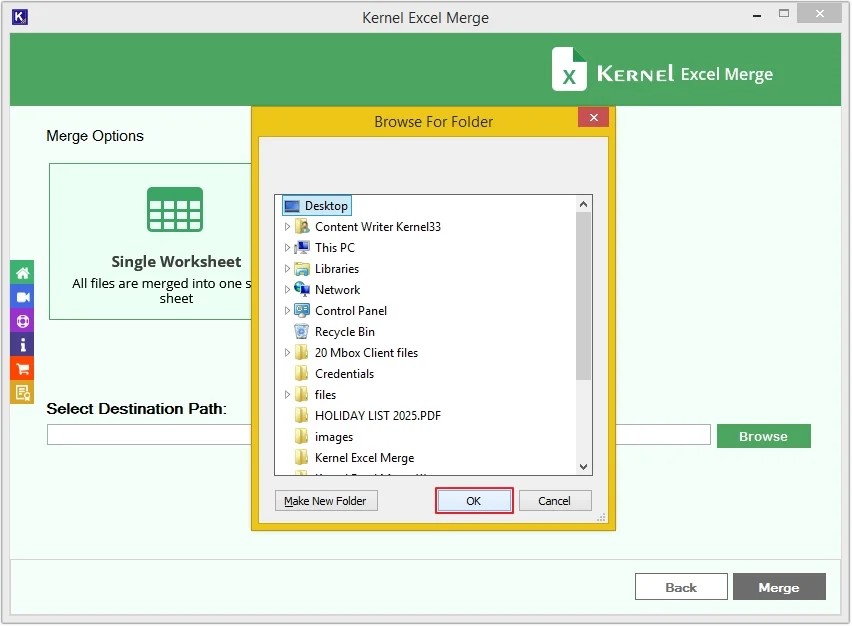Click the Content Writer Kernel33 user folder icon
The width and height of the screenshot is (852, 626).
302,227
